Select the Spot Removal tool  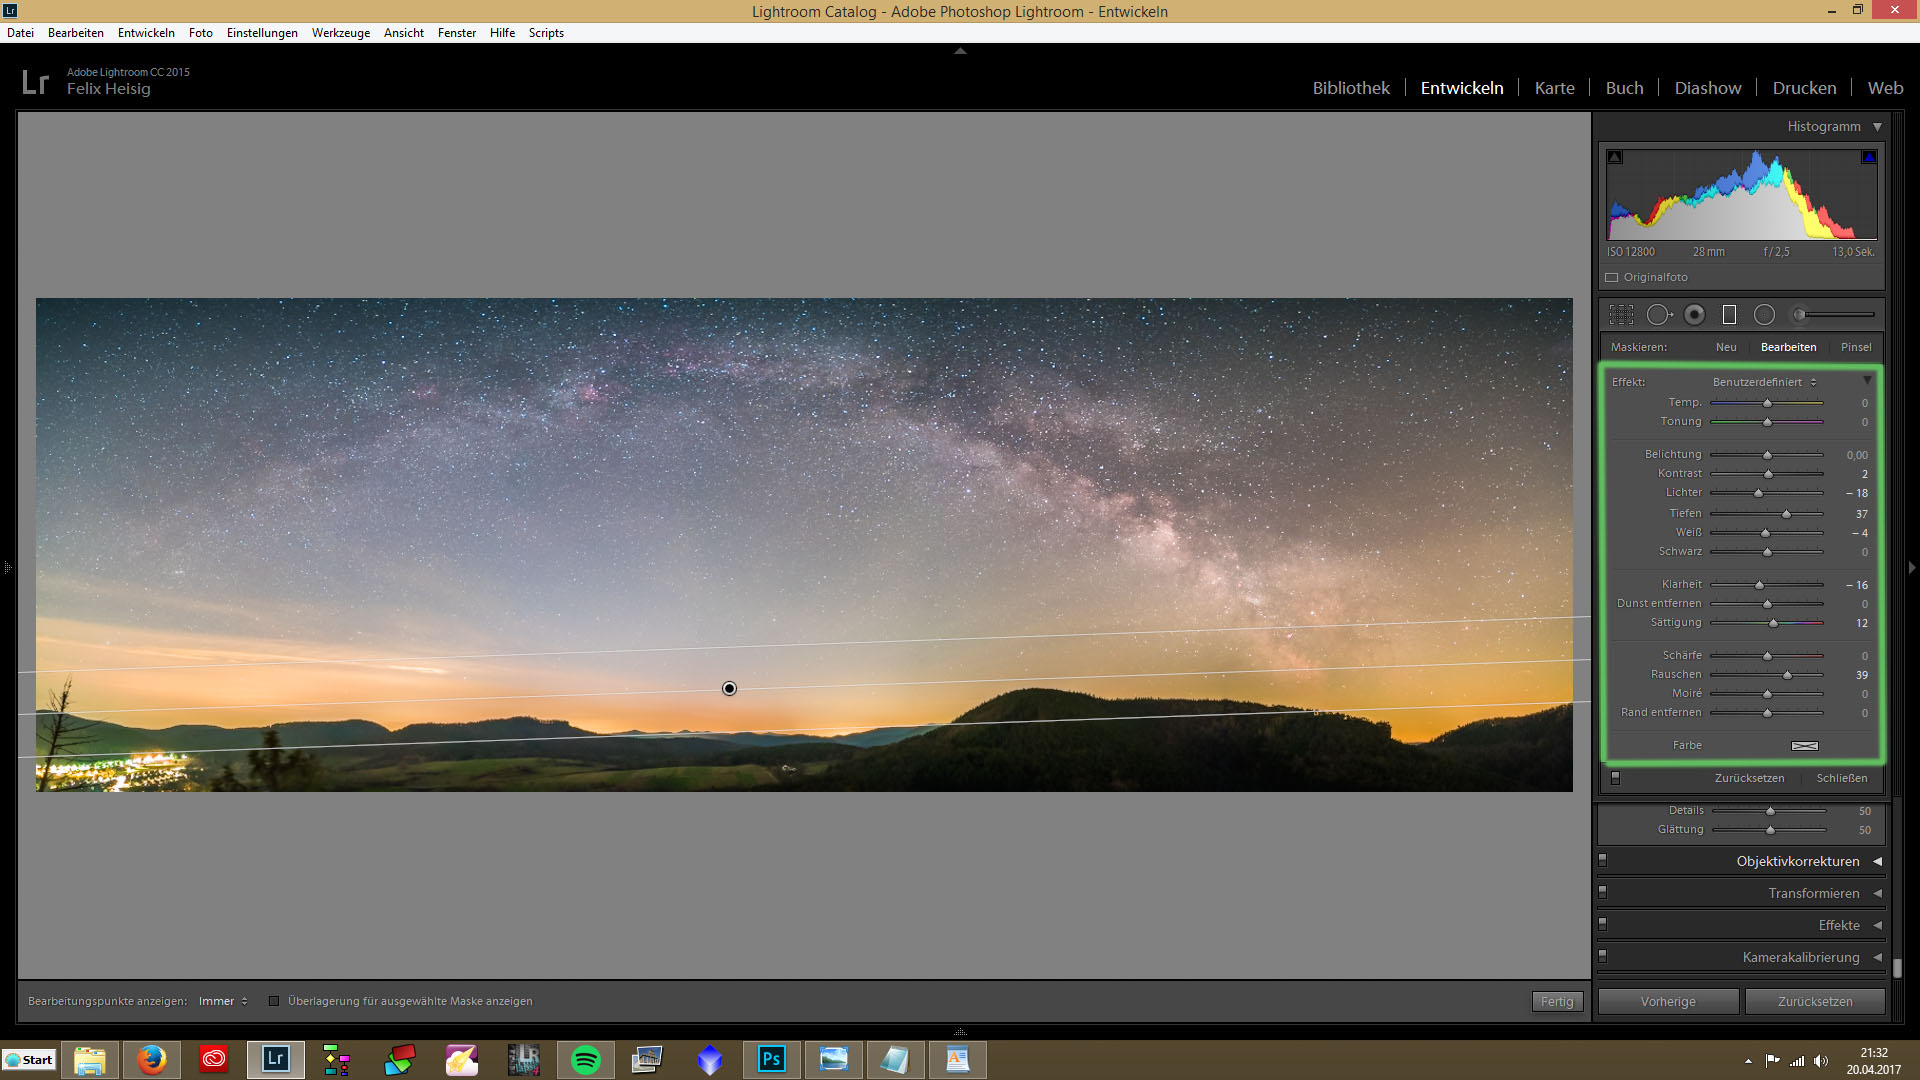(x=1659, y=315)
